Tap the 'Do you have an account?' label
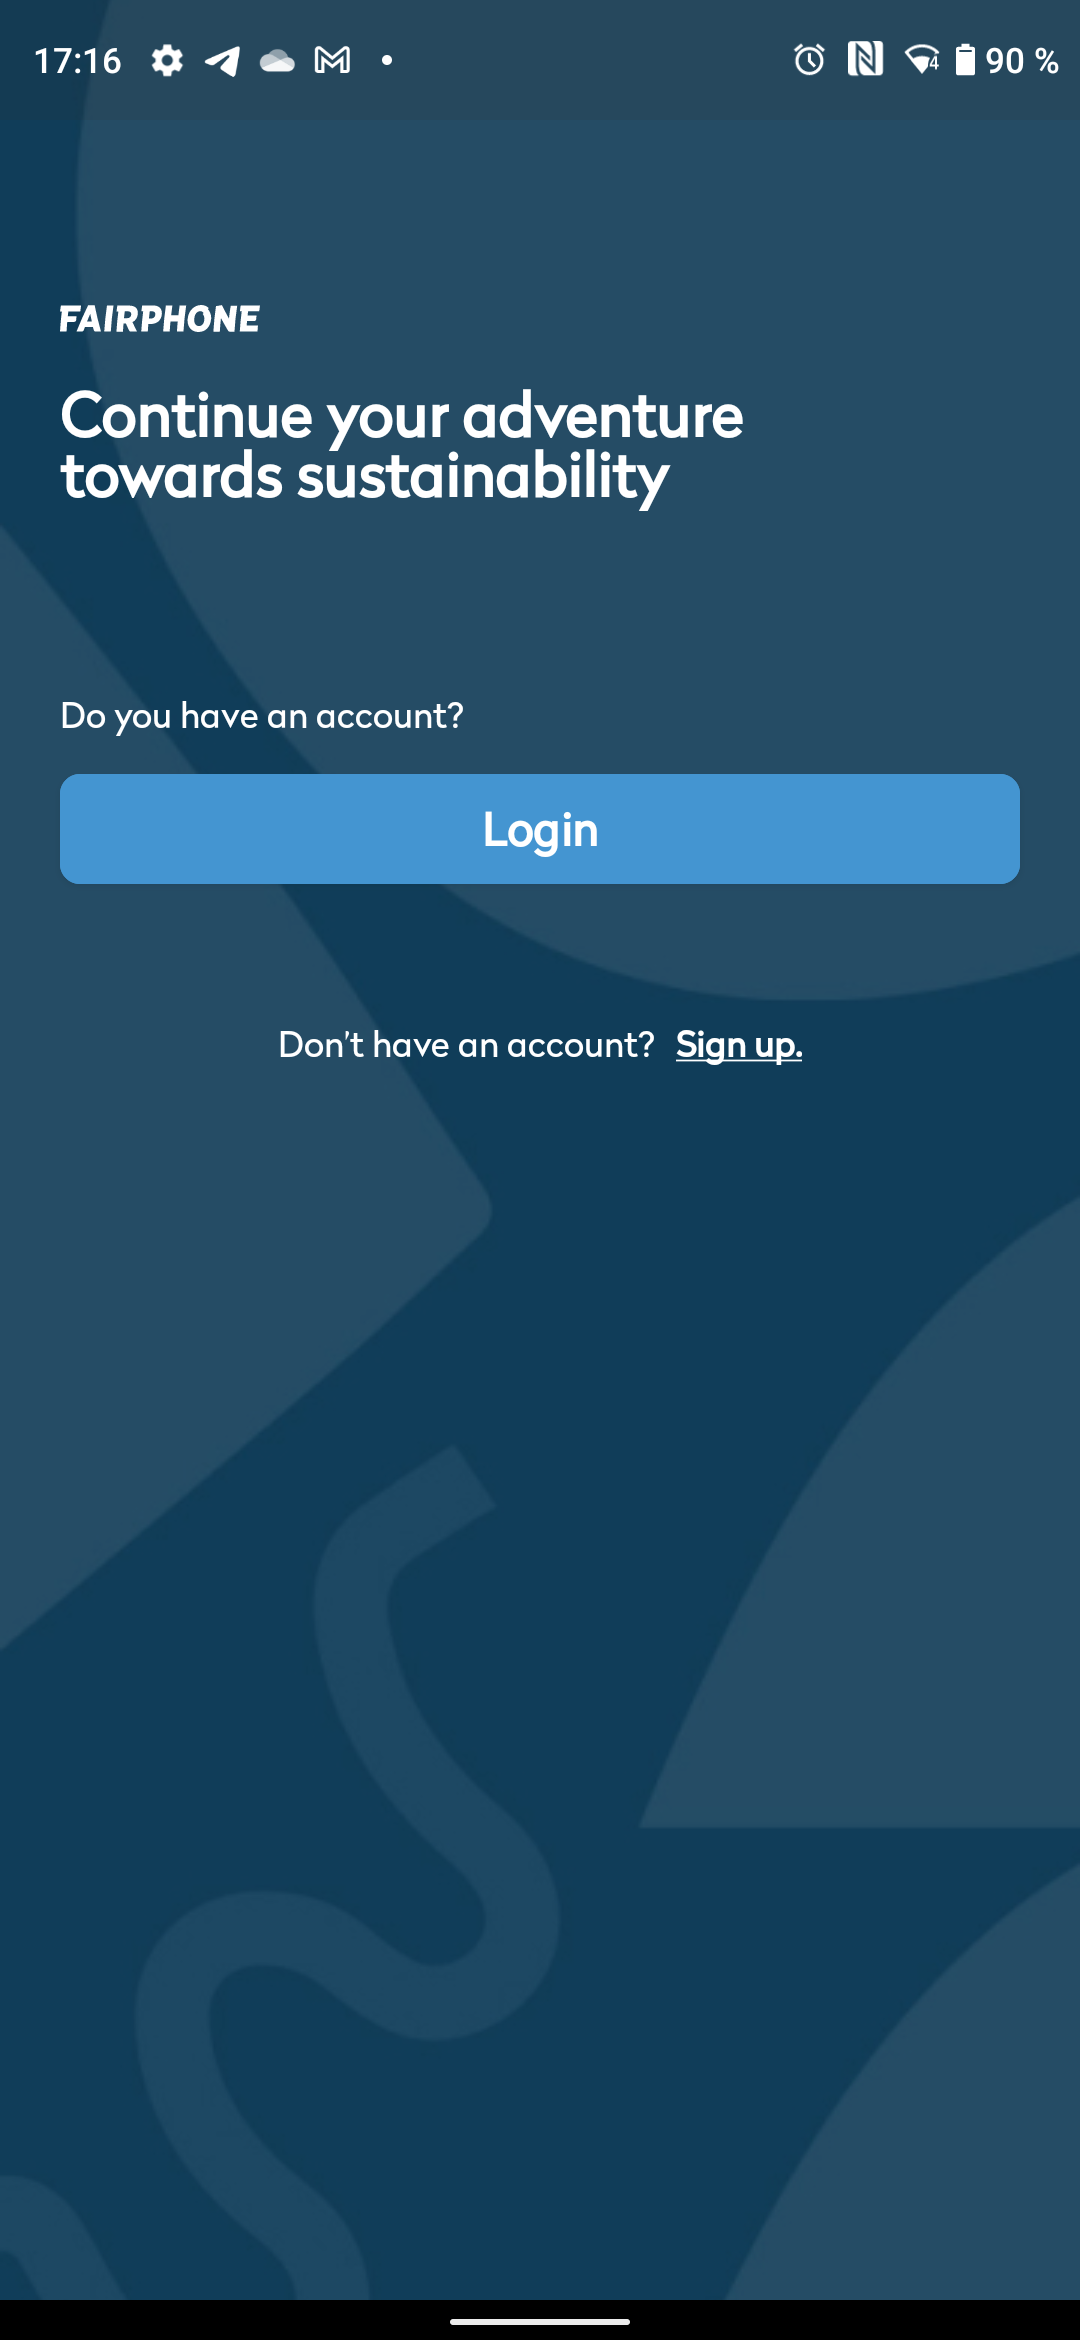Screen dimensions: 1080x2340 [262, 716]
